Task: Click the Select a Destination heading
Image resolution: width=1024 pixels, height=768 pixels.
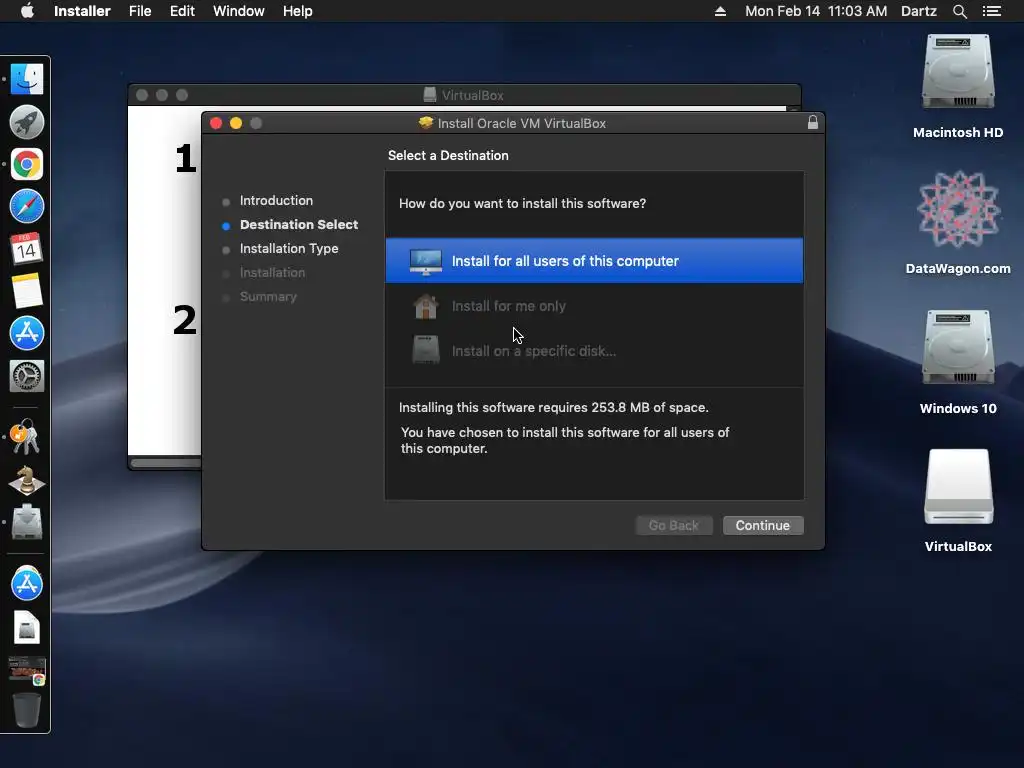Action: (x=448, y=155)
